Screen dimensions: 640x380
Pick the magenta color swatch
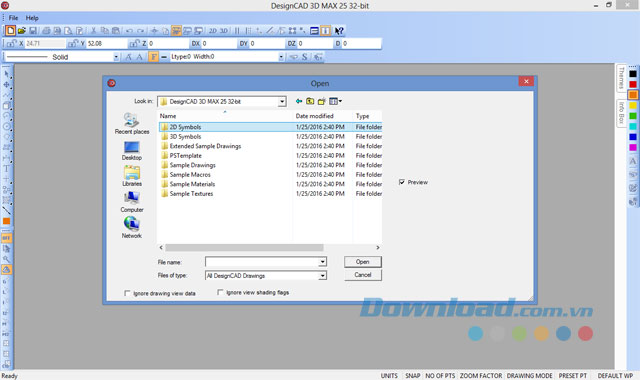pyautogui.click(x=633, y=147)
